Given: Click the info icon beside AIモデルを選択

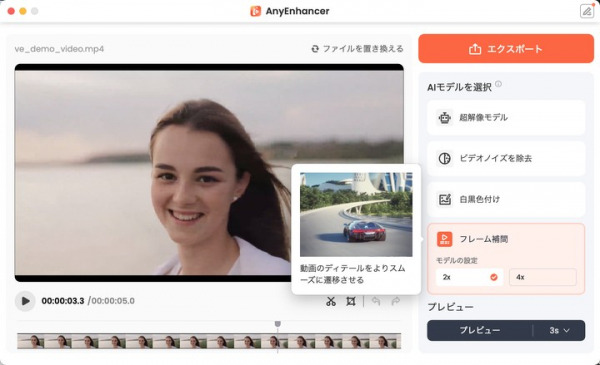Looking at the screenshot, I should (498, 84).
